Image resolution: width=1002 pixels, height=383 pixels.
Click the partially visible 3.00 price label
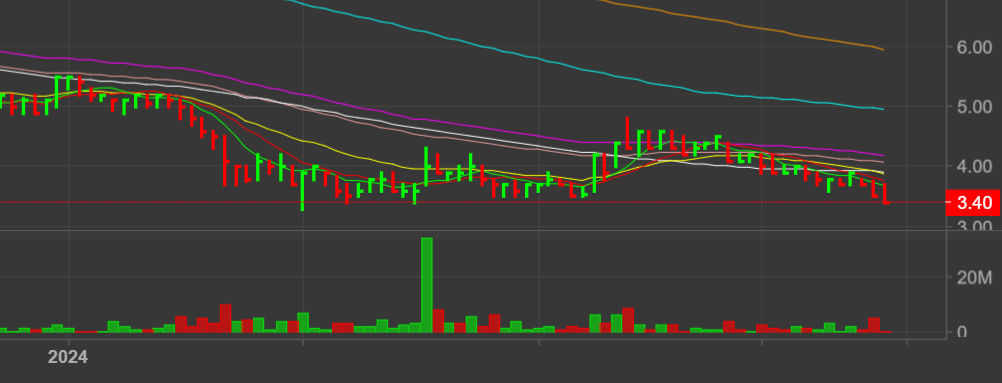[x=974, y=225]
